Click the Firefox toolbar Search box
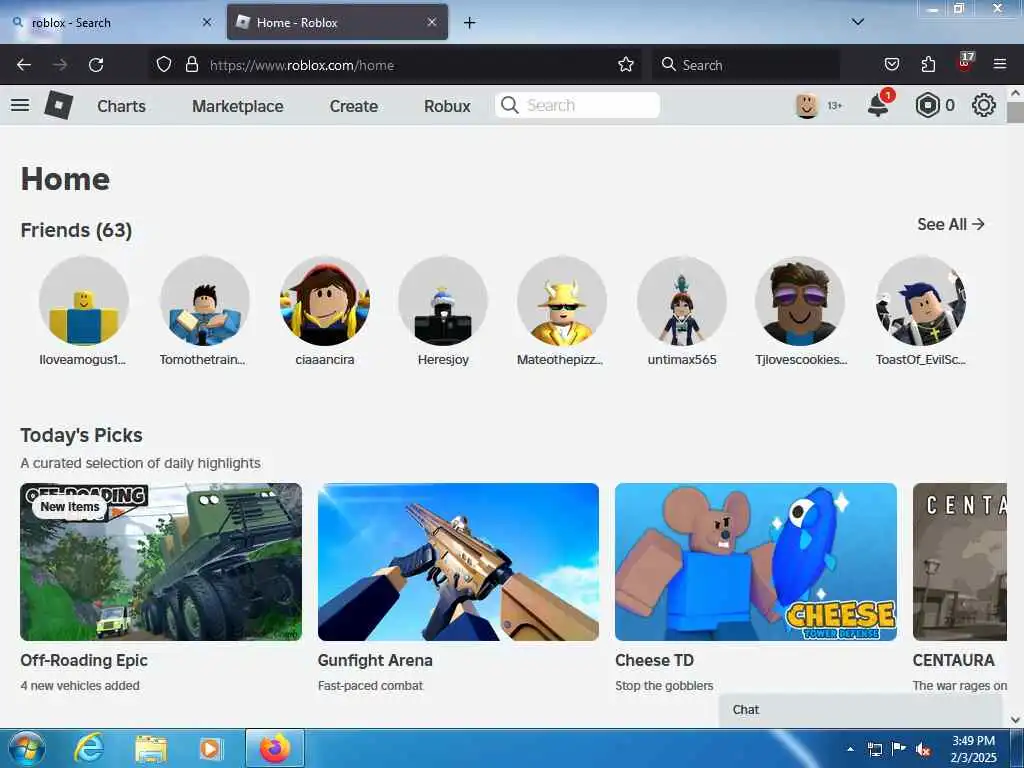Image resolution: width=1024 pixels, height=768 pixels. (x=745, y=65)
